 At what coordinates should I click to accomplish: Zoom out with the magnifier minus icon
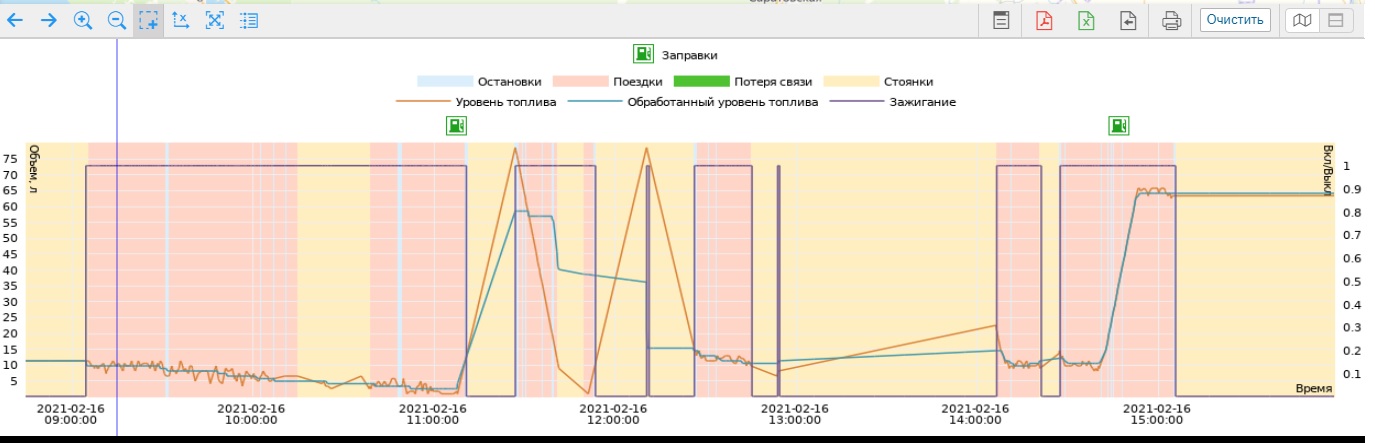[x=116, y=20]
